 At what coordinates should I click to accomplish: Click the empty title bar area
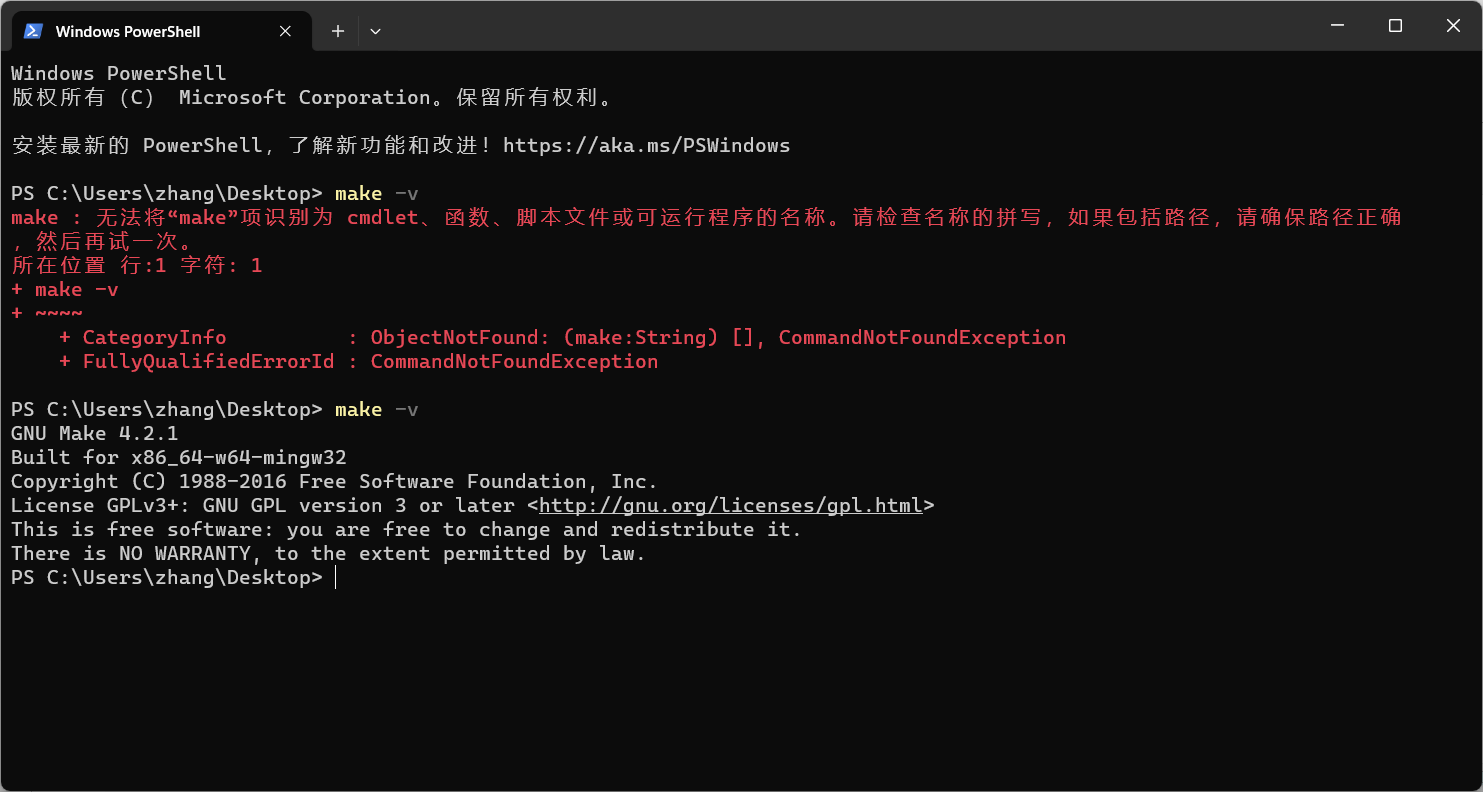(x=850, y=26)
